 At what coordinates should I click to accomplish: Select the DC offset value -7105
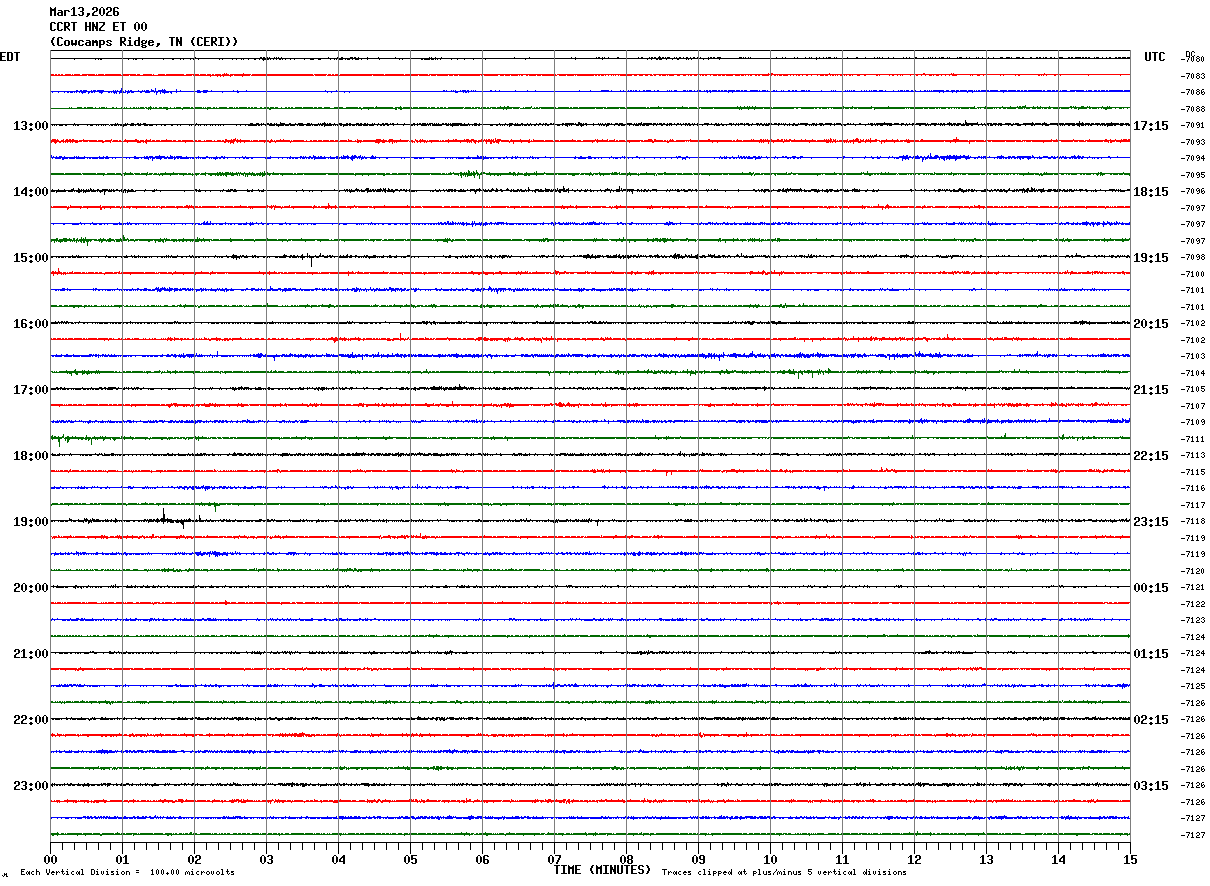pos(1193,389)
